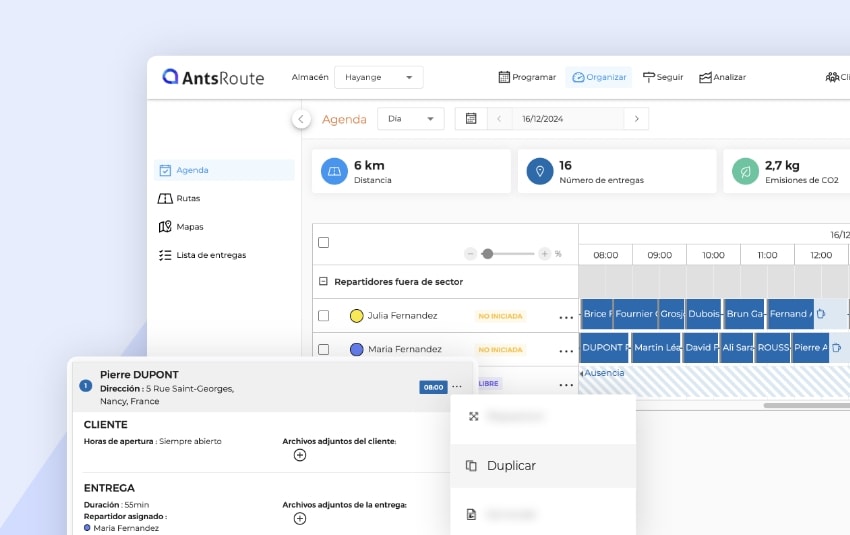Collapse sidebar with the left arrow button
850x535 pixels.
[301, 119]
